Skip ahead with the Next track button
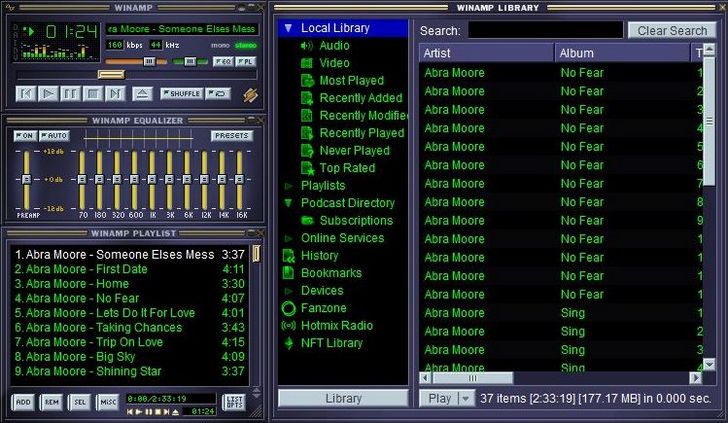The width and height of the screenshot is (728, 423). pyautogui.click(x=115, y=94)
